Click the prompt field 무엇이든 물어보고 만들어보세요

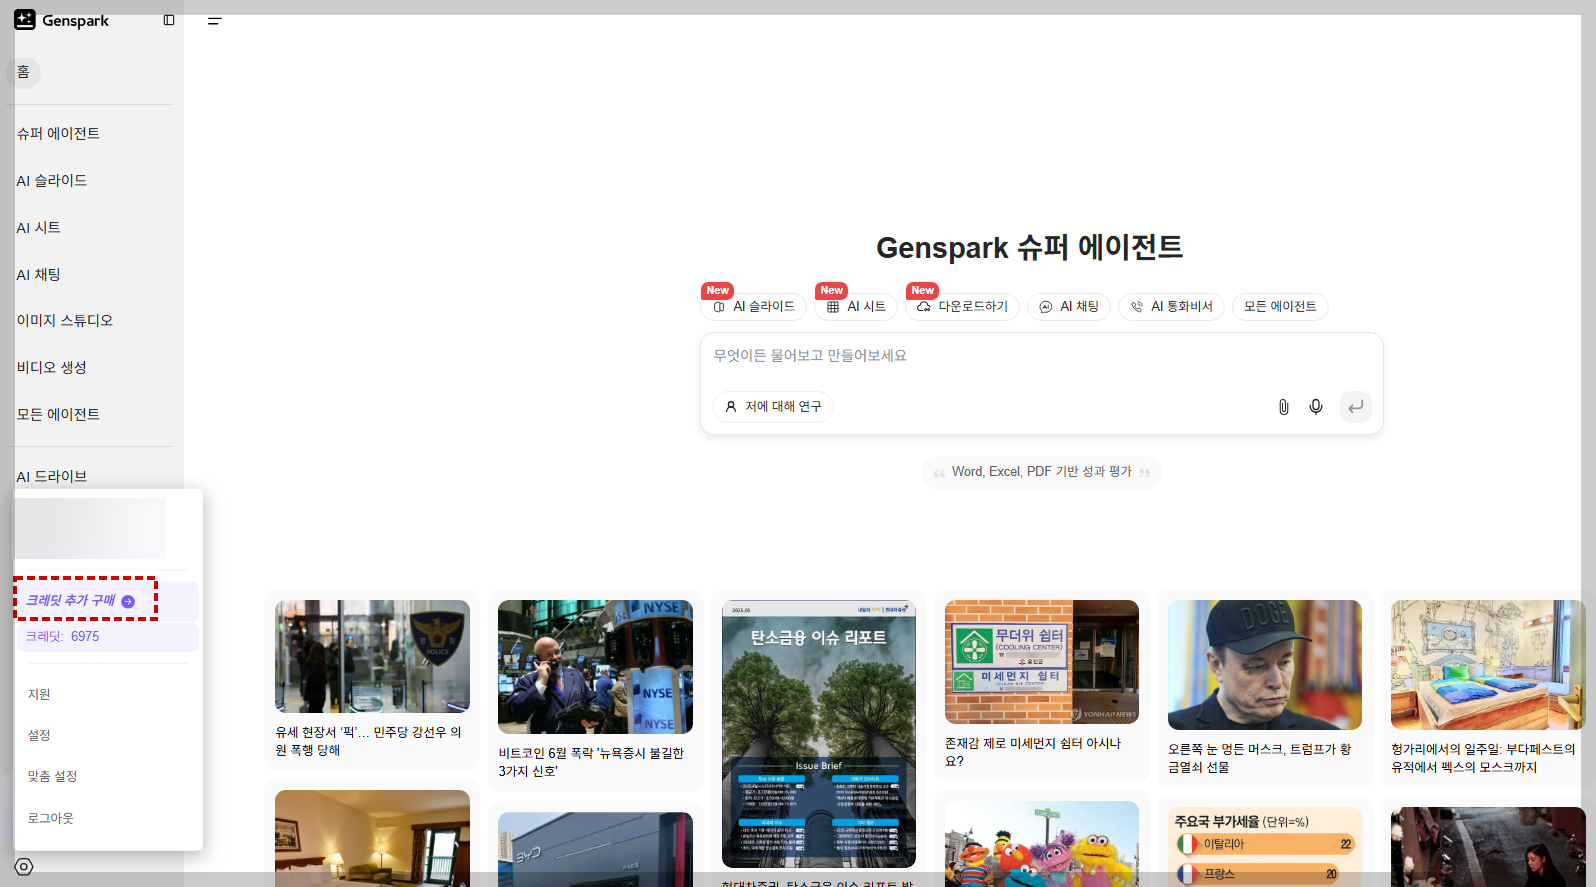pyautogui.click(x=1041, y=356)
